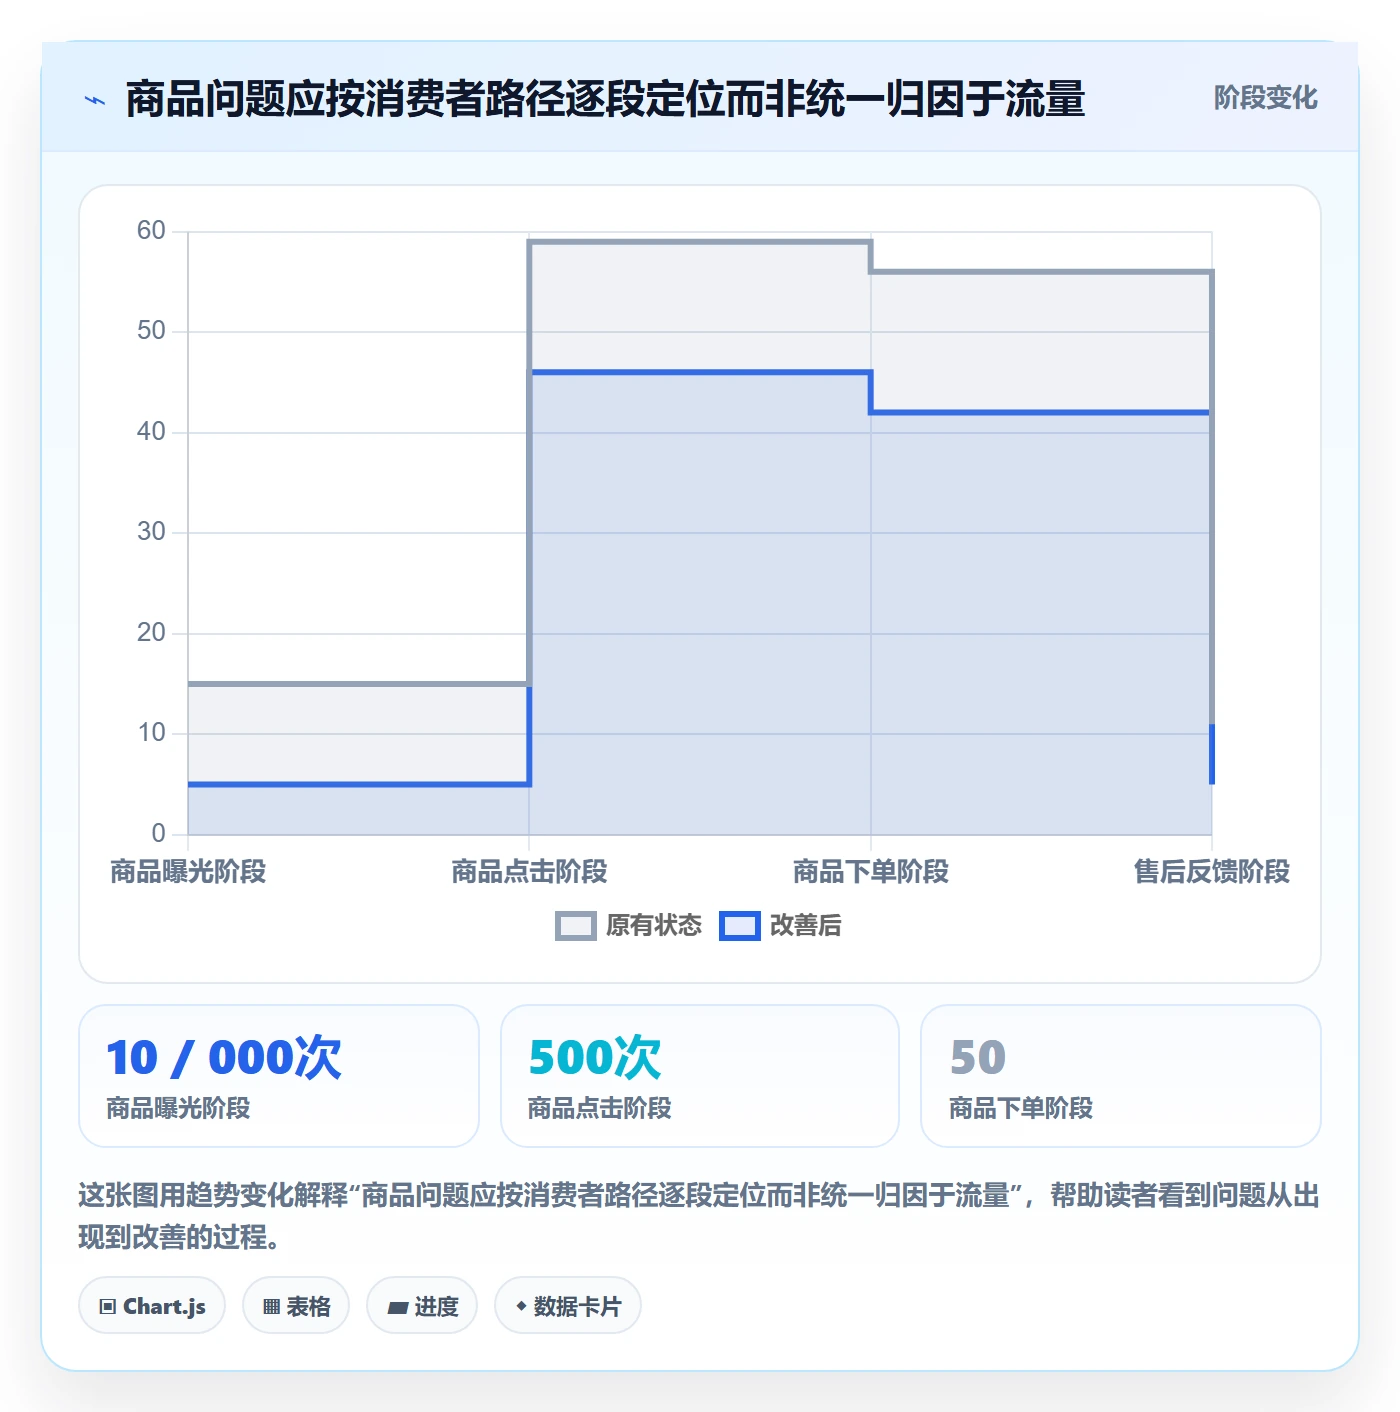Image resolution: width=1400 pixels, height=1412 pixels.
Task: Click the gray 50 value text
Action: tap(977, 1058)
